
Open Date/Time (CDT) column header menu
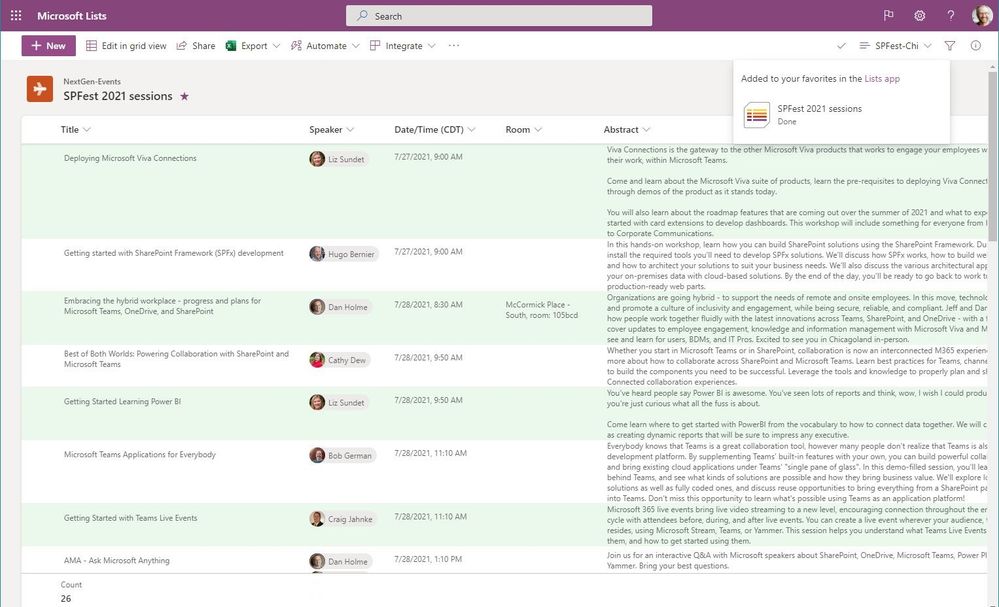(x=435, y=129)
